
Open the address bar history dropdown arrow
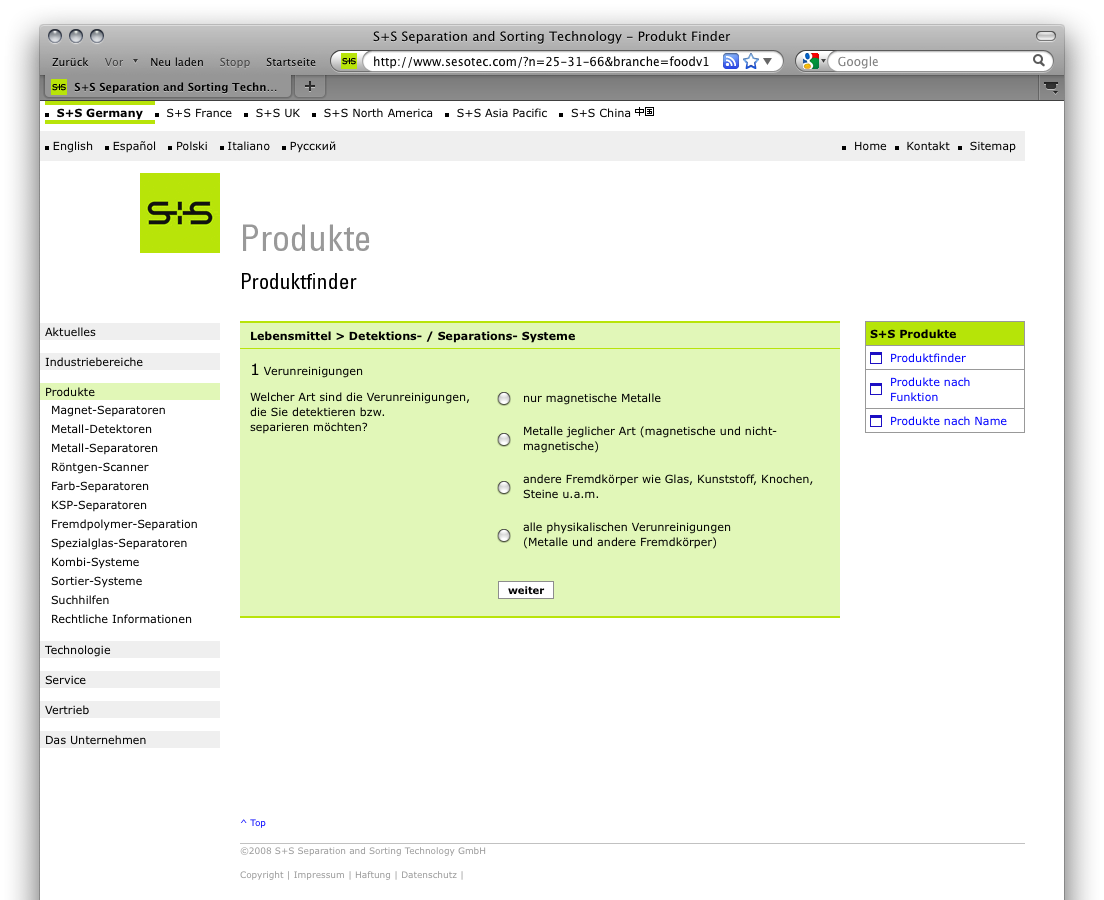[x=768, y=61]
